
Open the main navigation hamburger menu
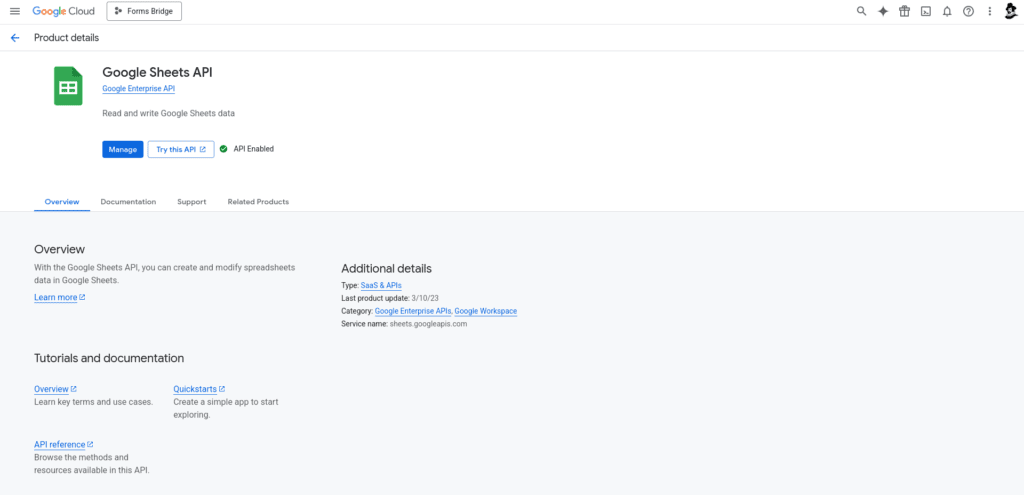15,11
